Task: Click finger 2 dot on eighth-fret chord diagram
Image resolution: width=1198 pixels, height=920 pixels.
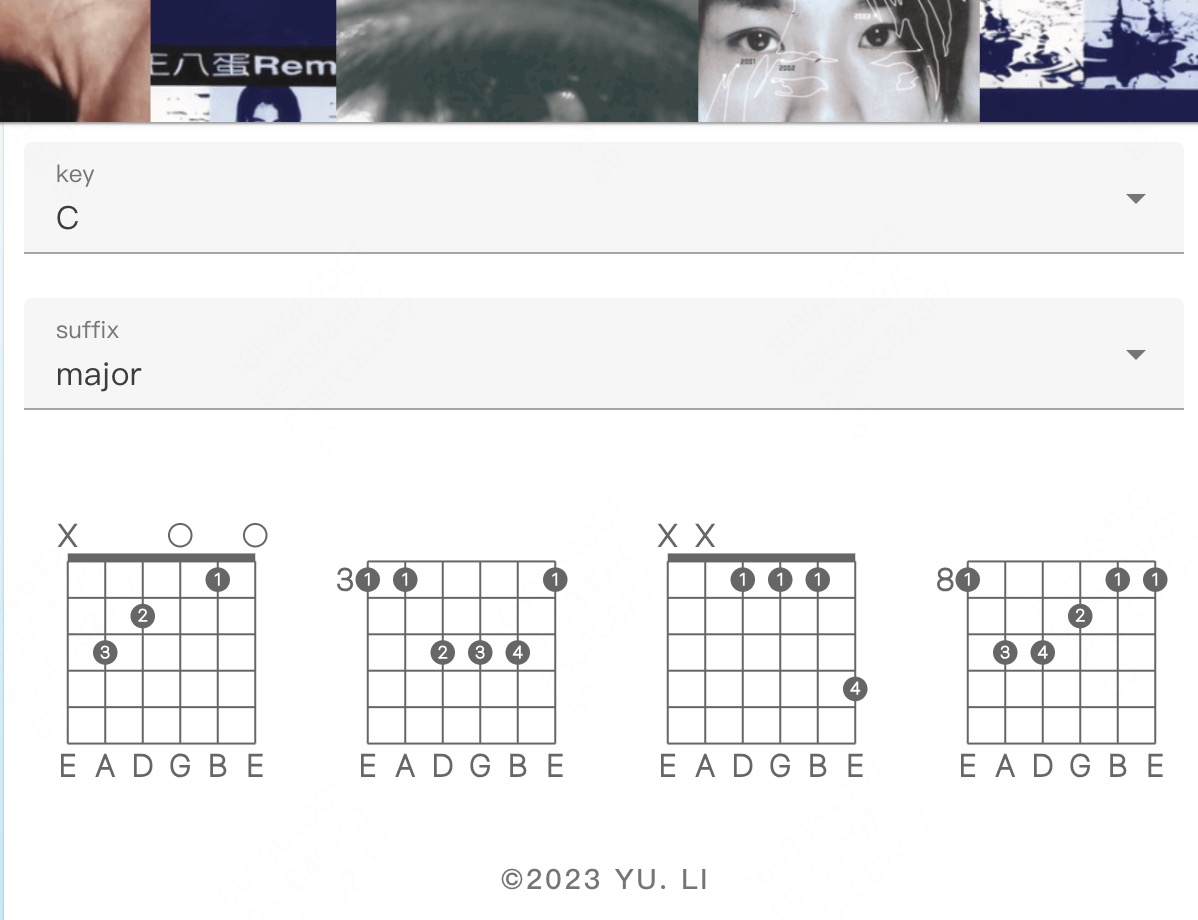Action: [1080, 616]
